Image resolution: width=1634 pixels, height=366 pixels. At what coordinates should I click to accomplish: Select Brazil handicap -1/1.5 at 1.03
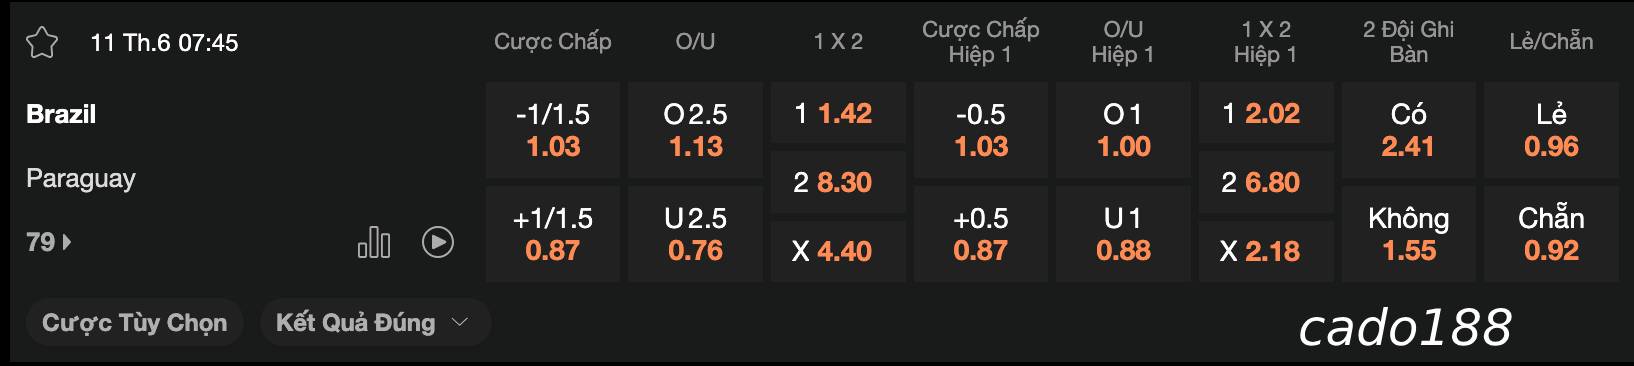point(553,130)
